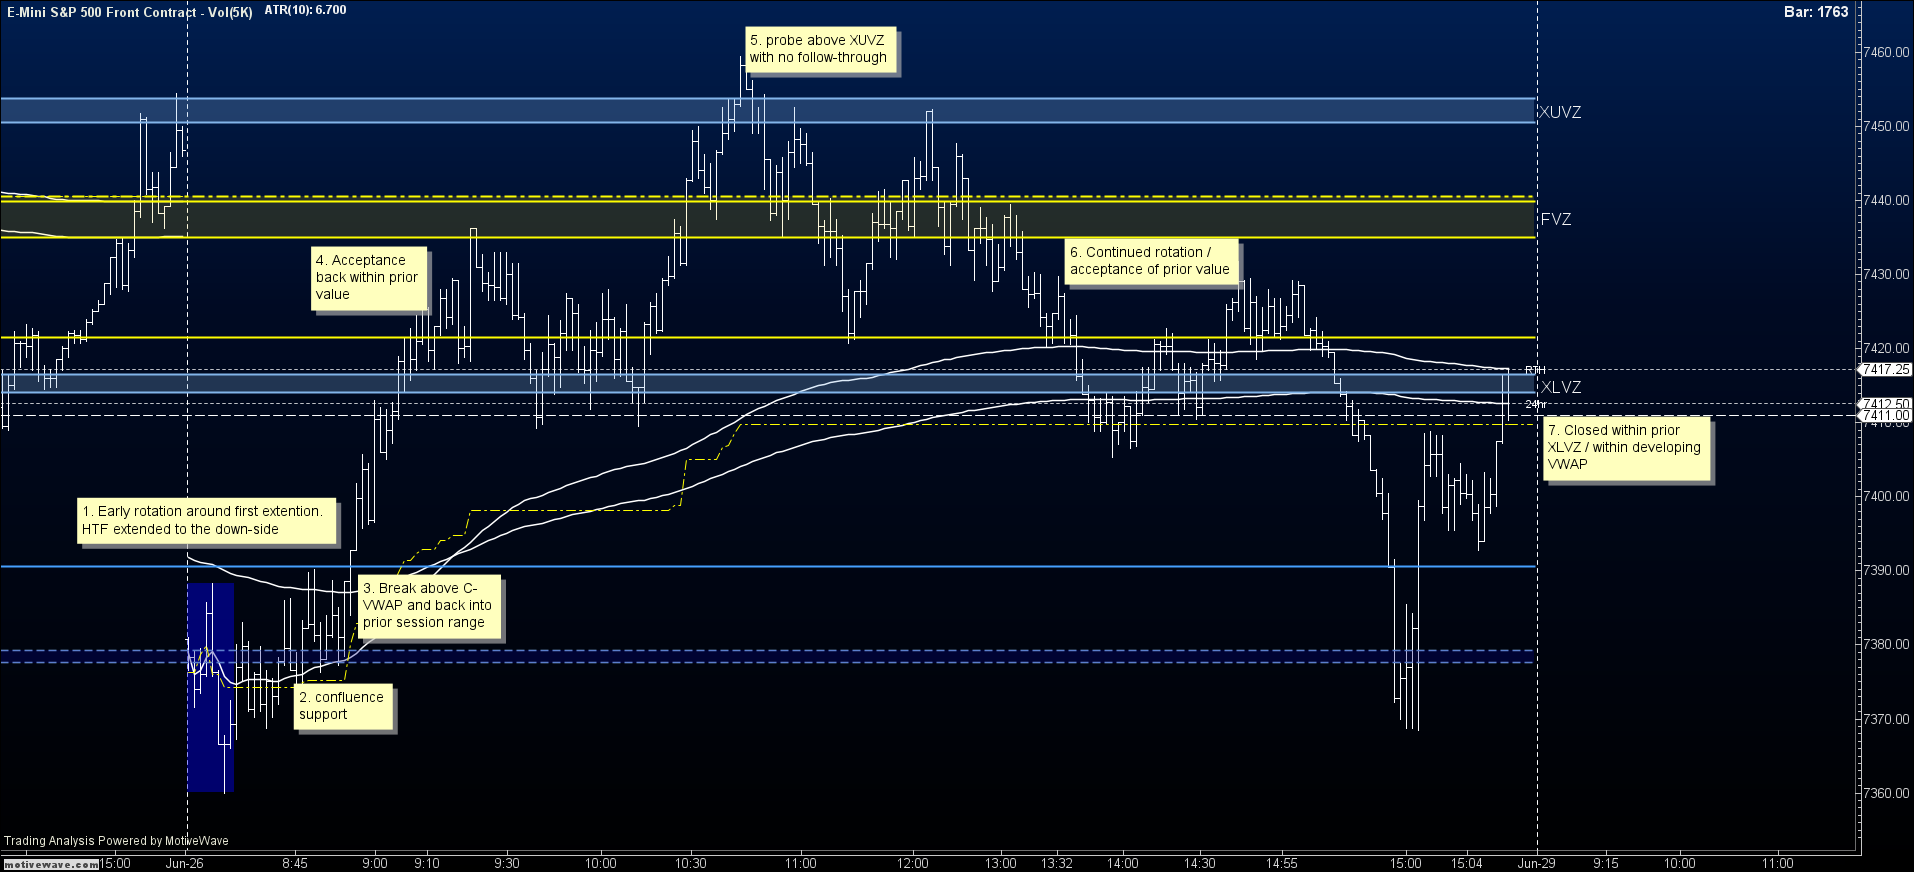Click the 14:00 time label

click(1123, 863)
